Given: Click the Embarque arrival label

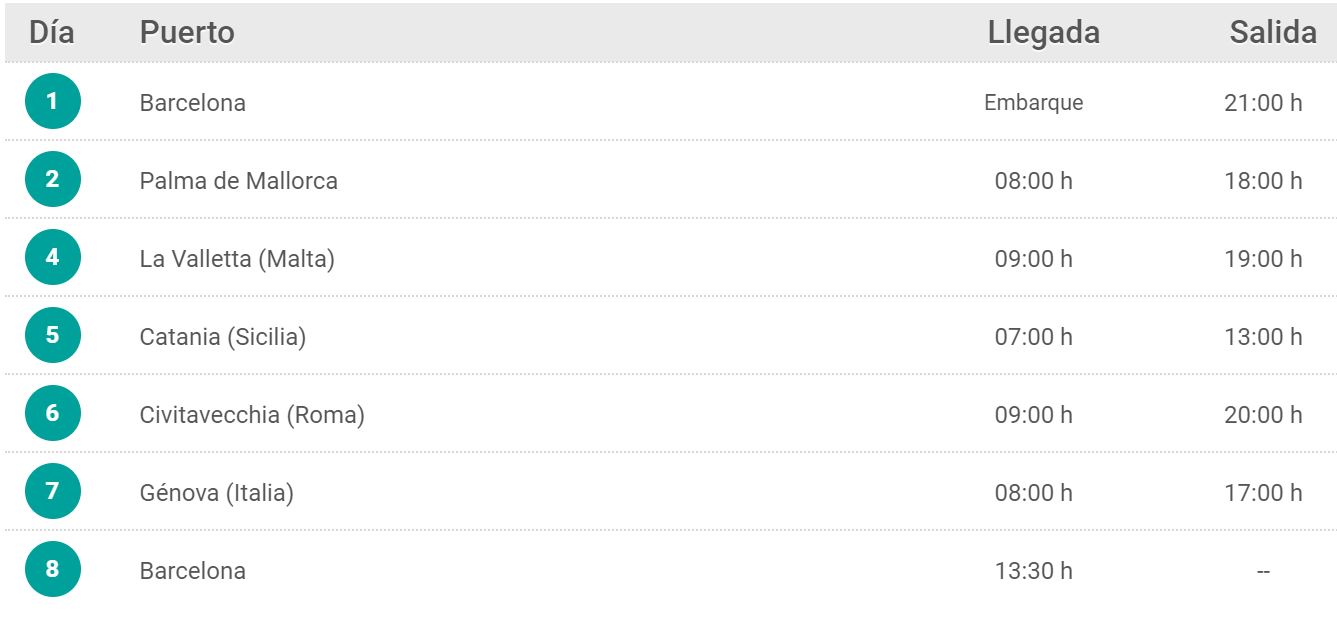Looking at the screenshot, I should point(1033,103).
